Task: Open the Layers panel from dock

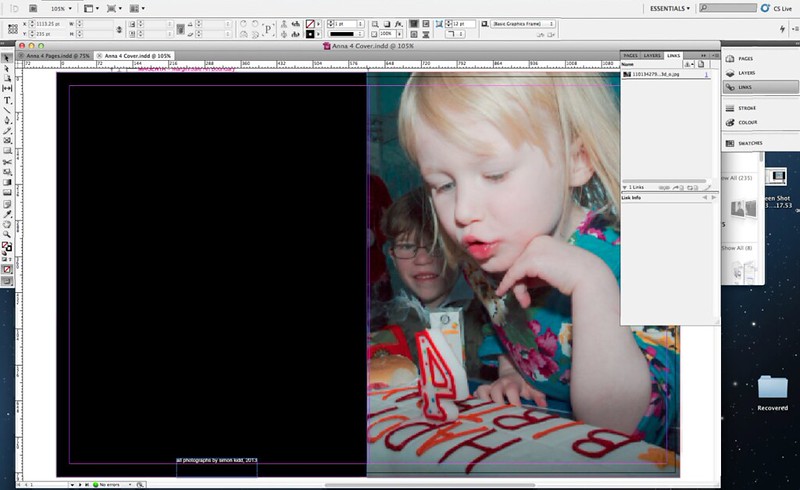Action: point(761,73)
